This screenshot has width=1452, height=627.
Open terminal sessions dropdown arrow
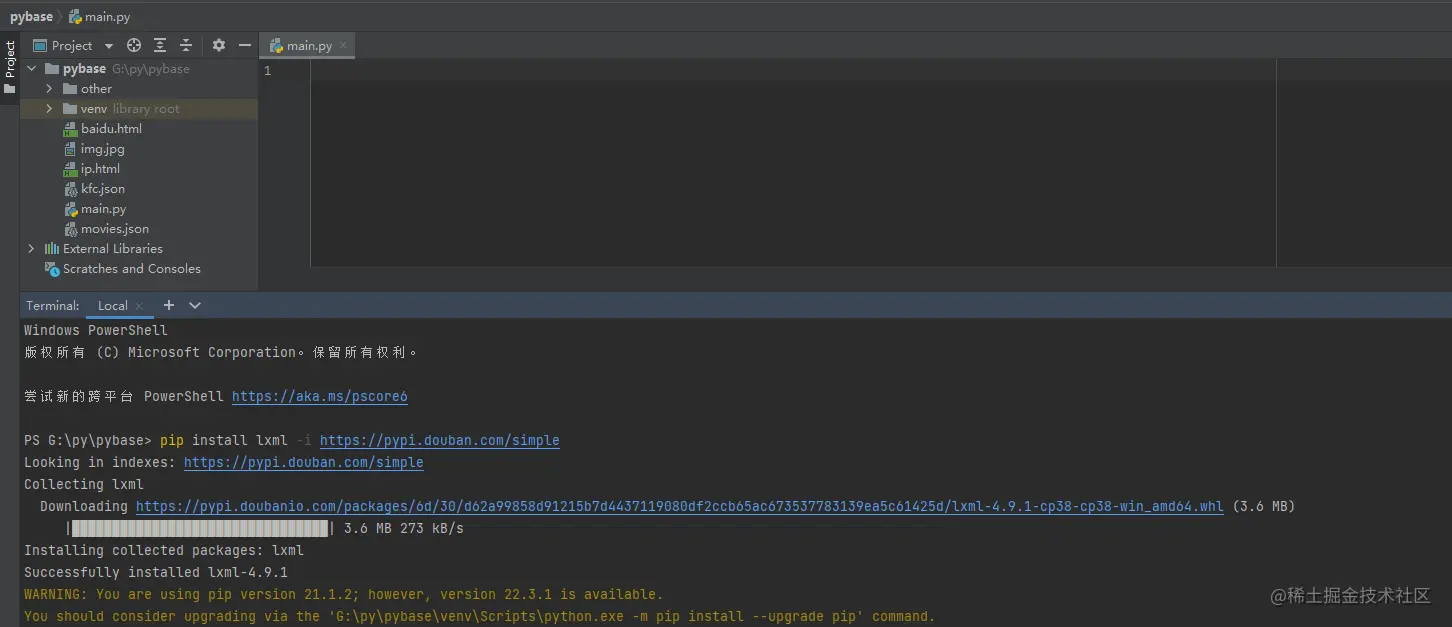(x=195, y=305)
